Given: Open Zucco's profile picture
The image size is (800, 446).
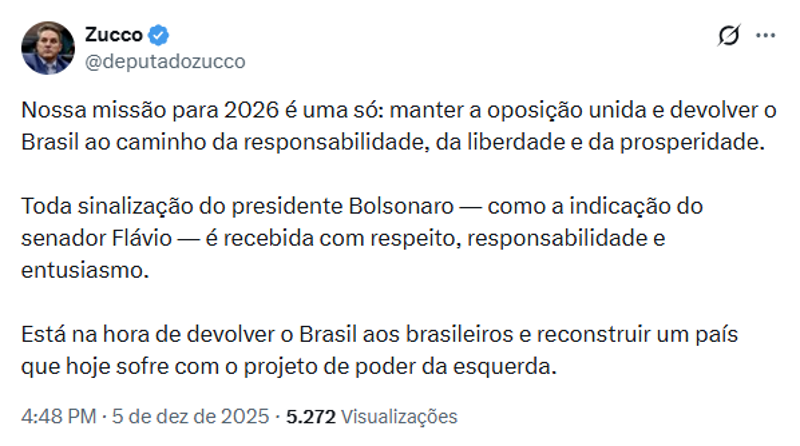Looking at the screenshot, I should [47, 47].
